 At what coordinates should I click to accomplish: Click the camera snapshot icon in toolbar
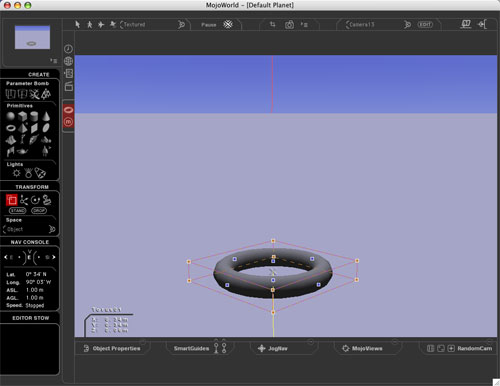[x=289, y=25]
